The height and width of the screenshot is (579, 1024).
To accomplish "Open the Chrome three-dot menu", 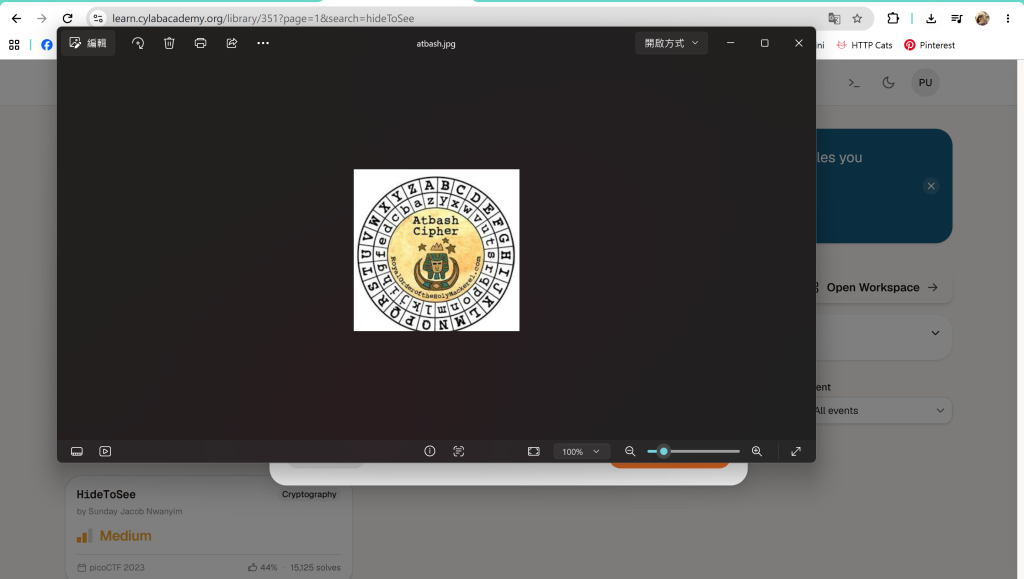I will tap(1008, 18).
